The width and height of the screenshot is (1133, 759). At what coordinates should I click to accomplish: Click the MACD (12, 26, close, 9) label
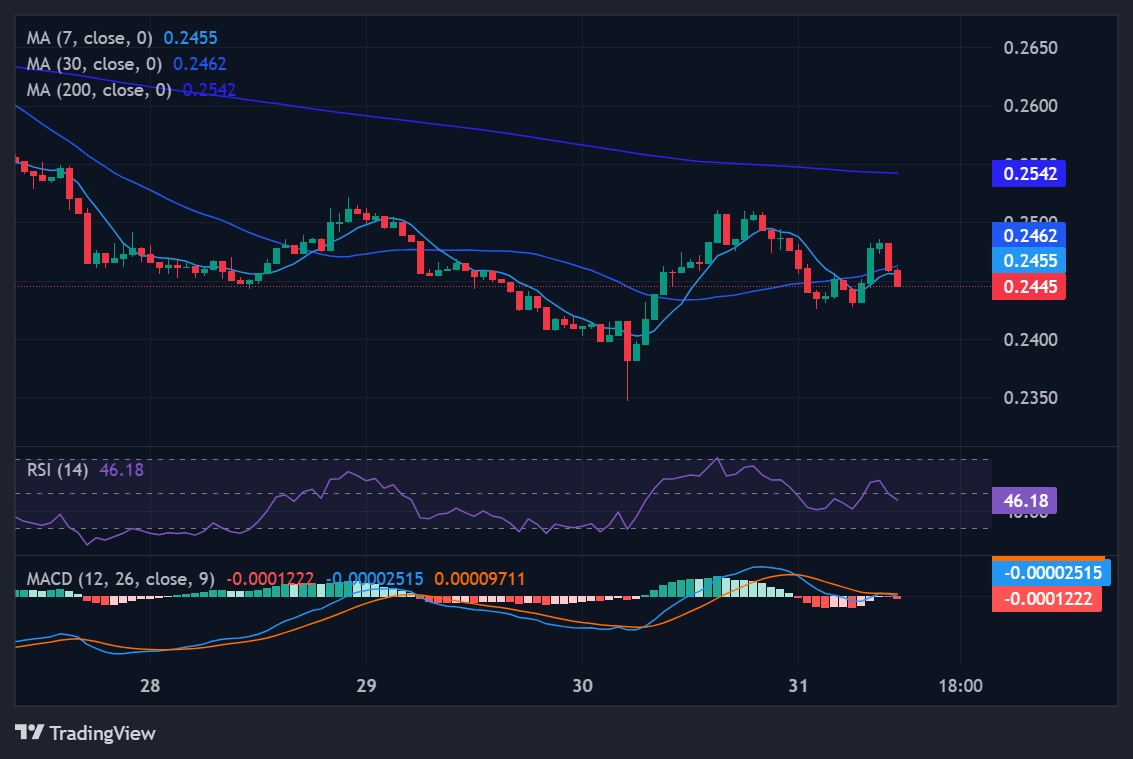coord(120,579)
